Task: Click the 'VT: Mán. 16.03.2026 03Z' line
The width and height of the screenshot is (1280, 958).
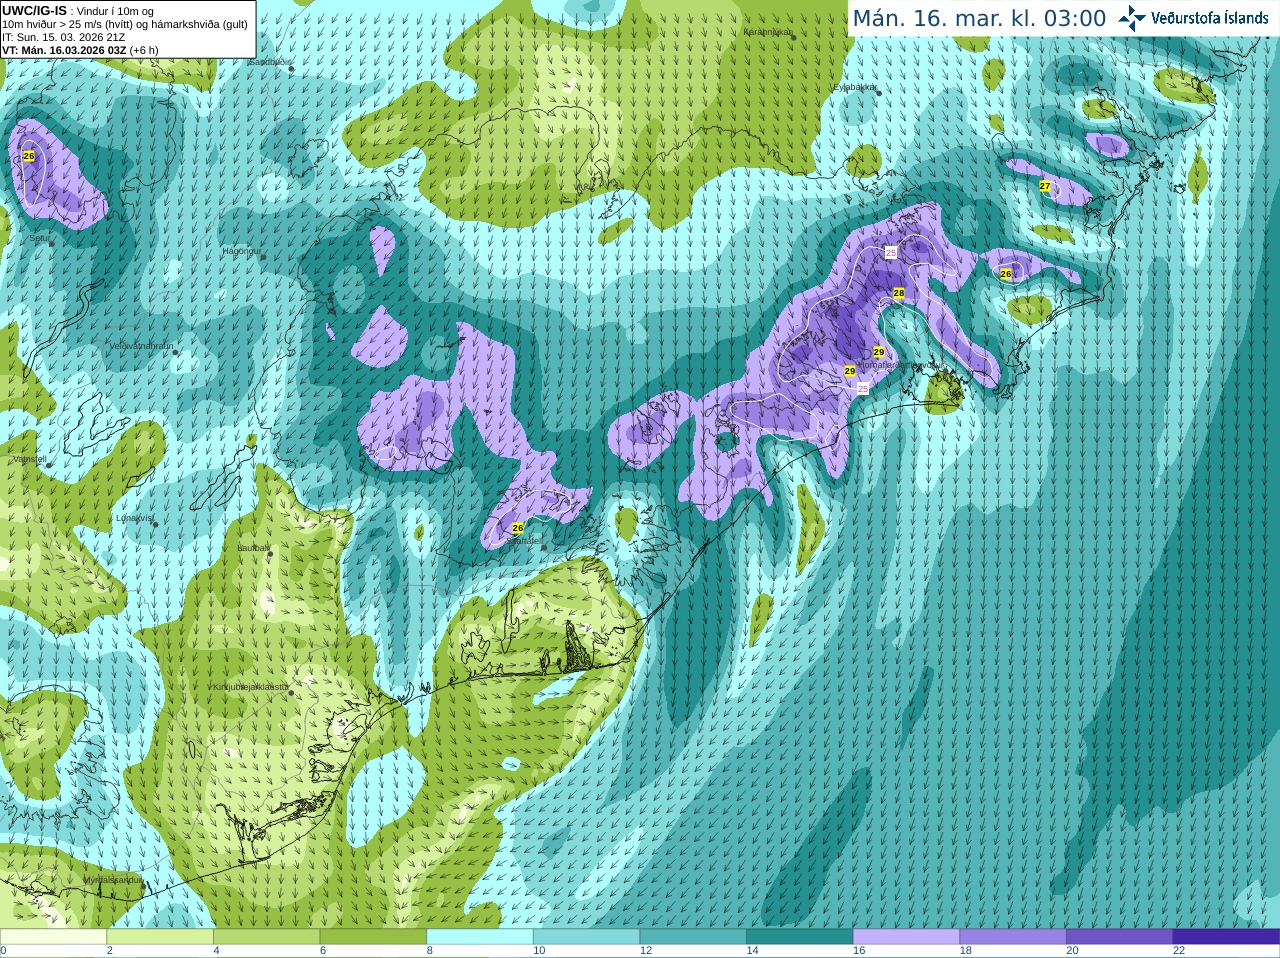Action: 80,50
